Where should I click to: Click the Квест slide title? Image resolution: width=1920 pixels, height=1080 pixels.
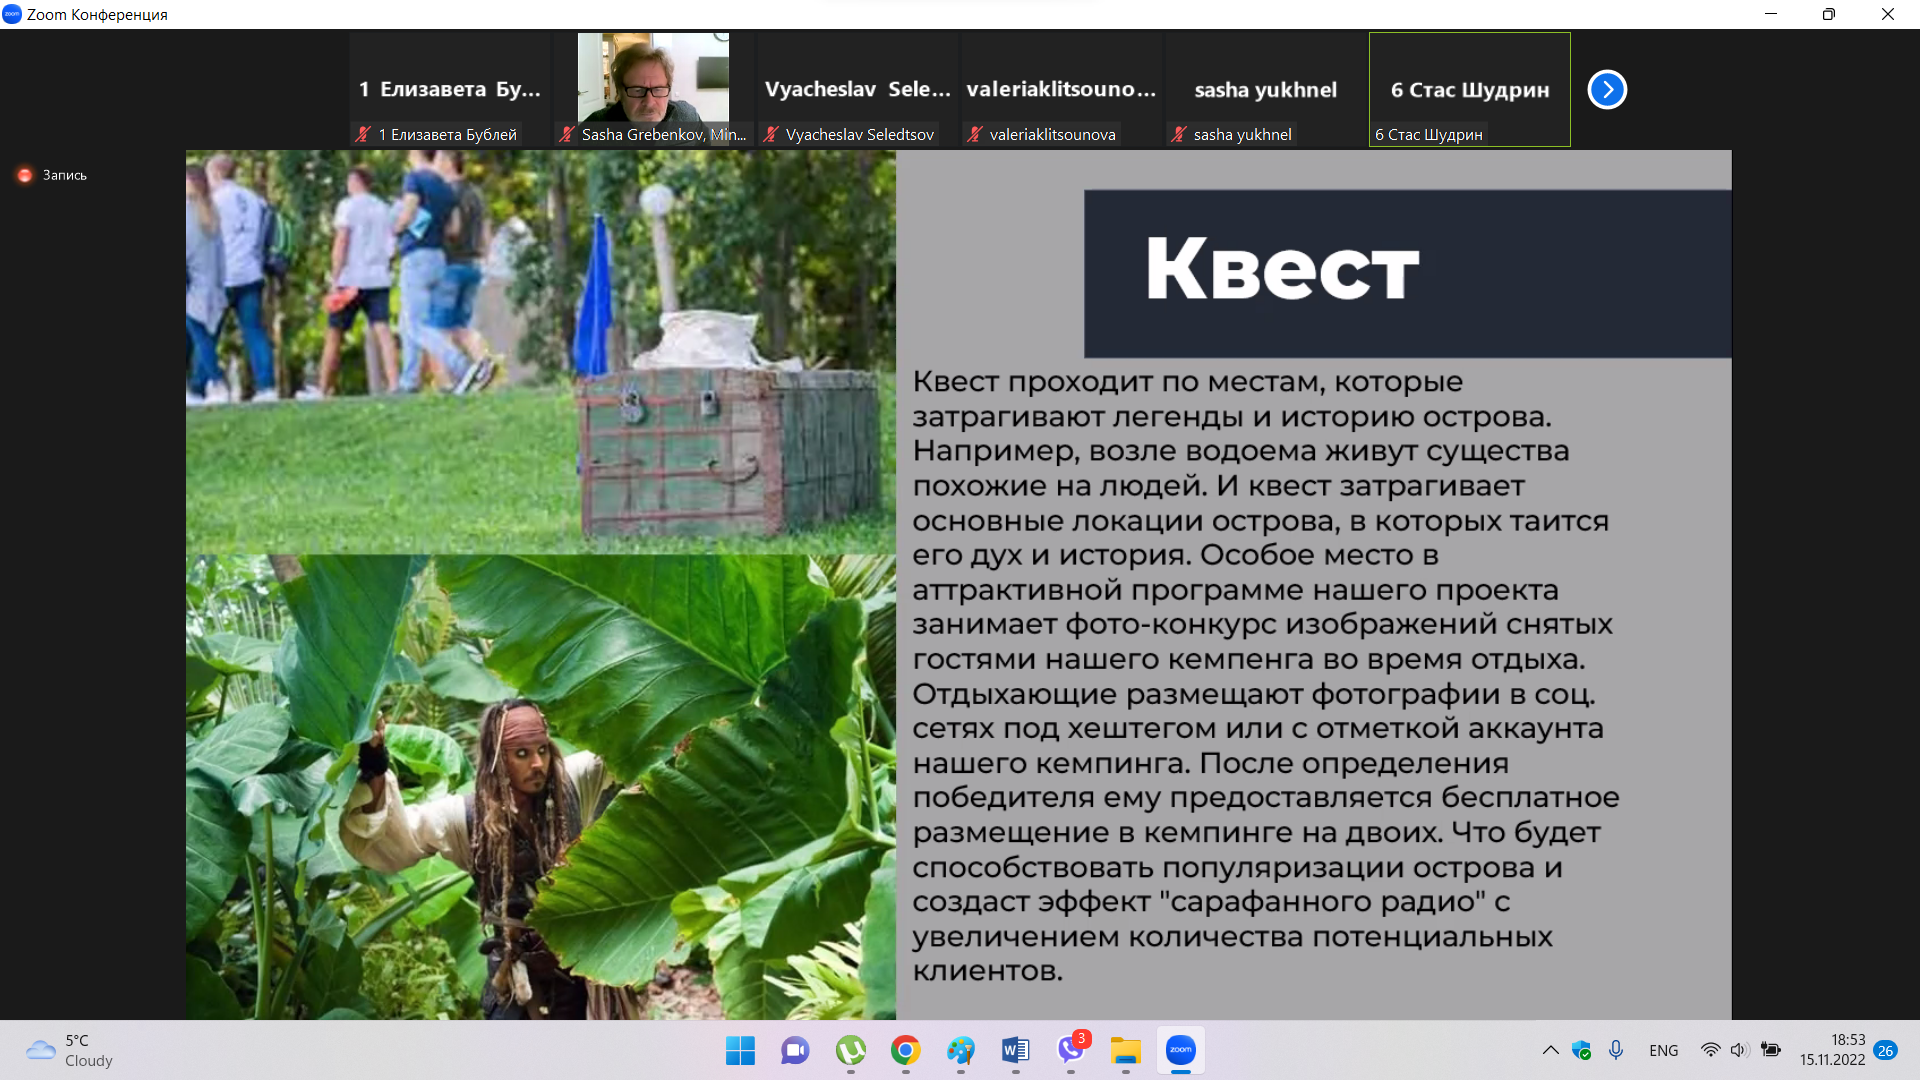pyautogui.click(x=1282, y=268)
